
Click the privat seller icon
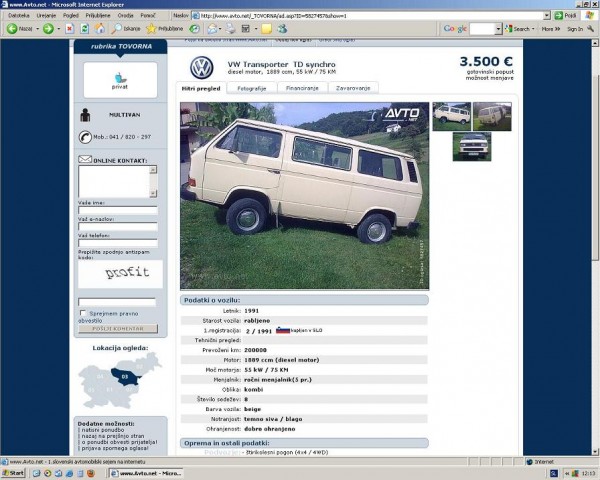click(x=119, y=79)
